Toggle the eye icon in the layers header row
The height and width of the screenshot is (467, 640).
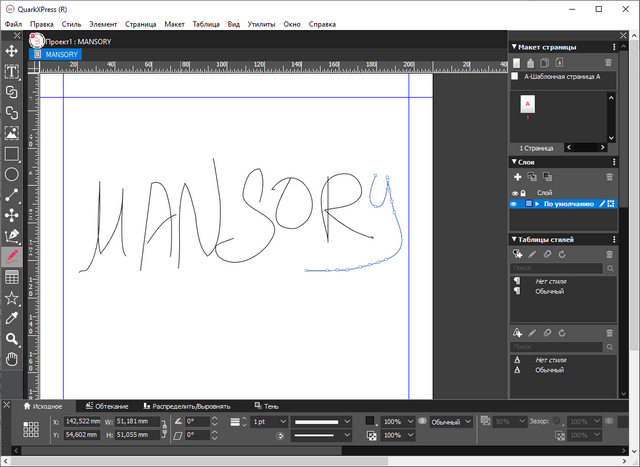click(515, 192)
